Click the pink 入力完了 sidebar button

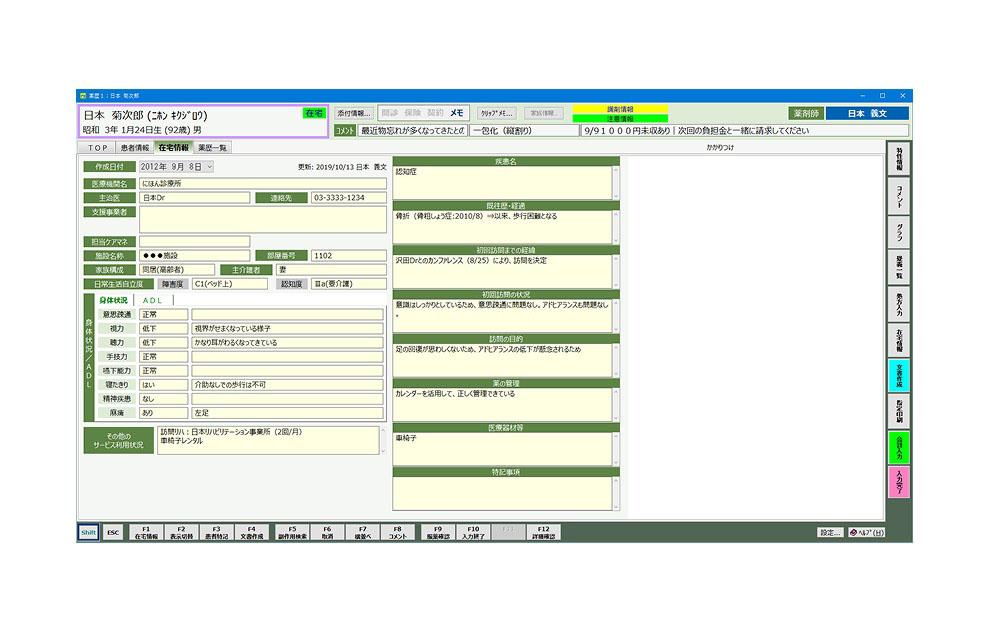pos(899,482)
